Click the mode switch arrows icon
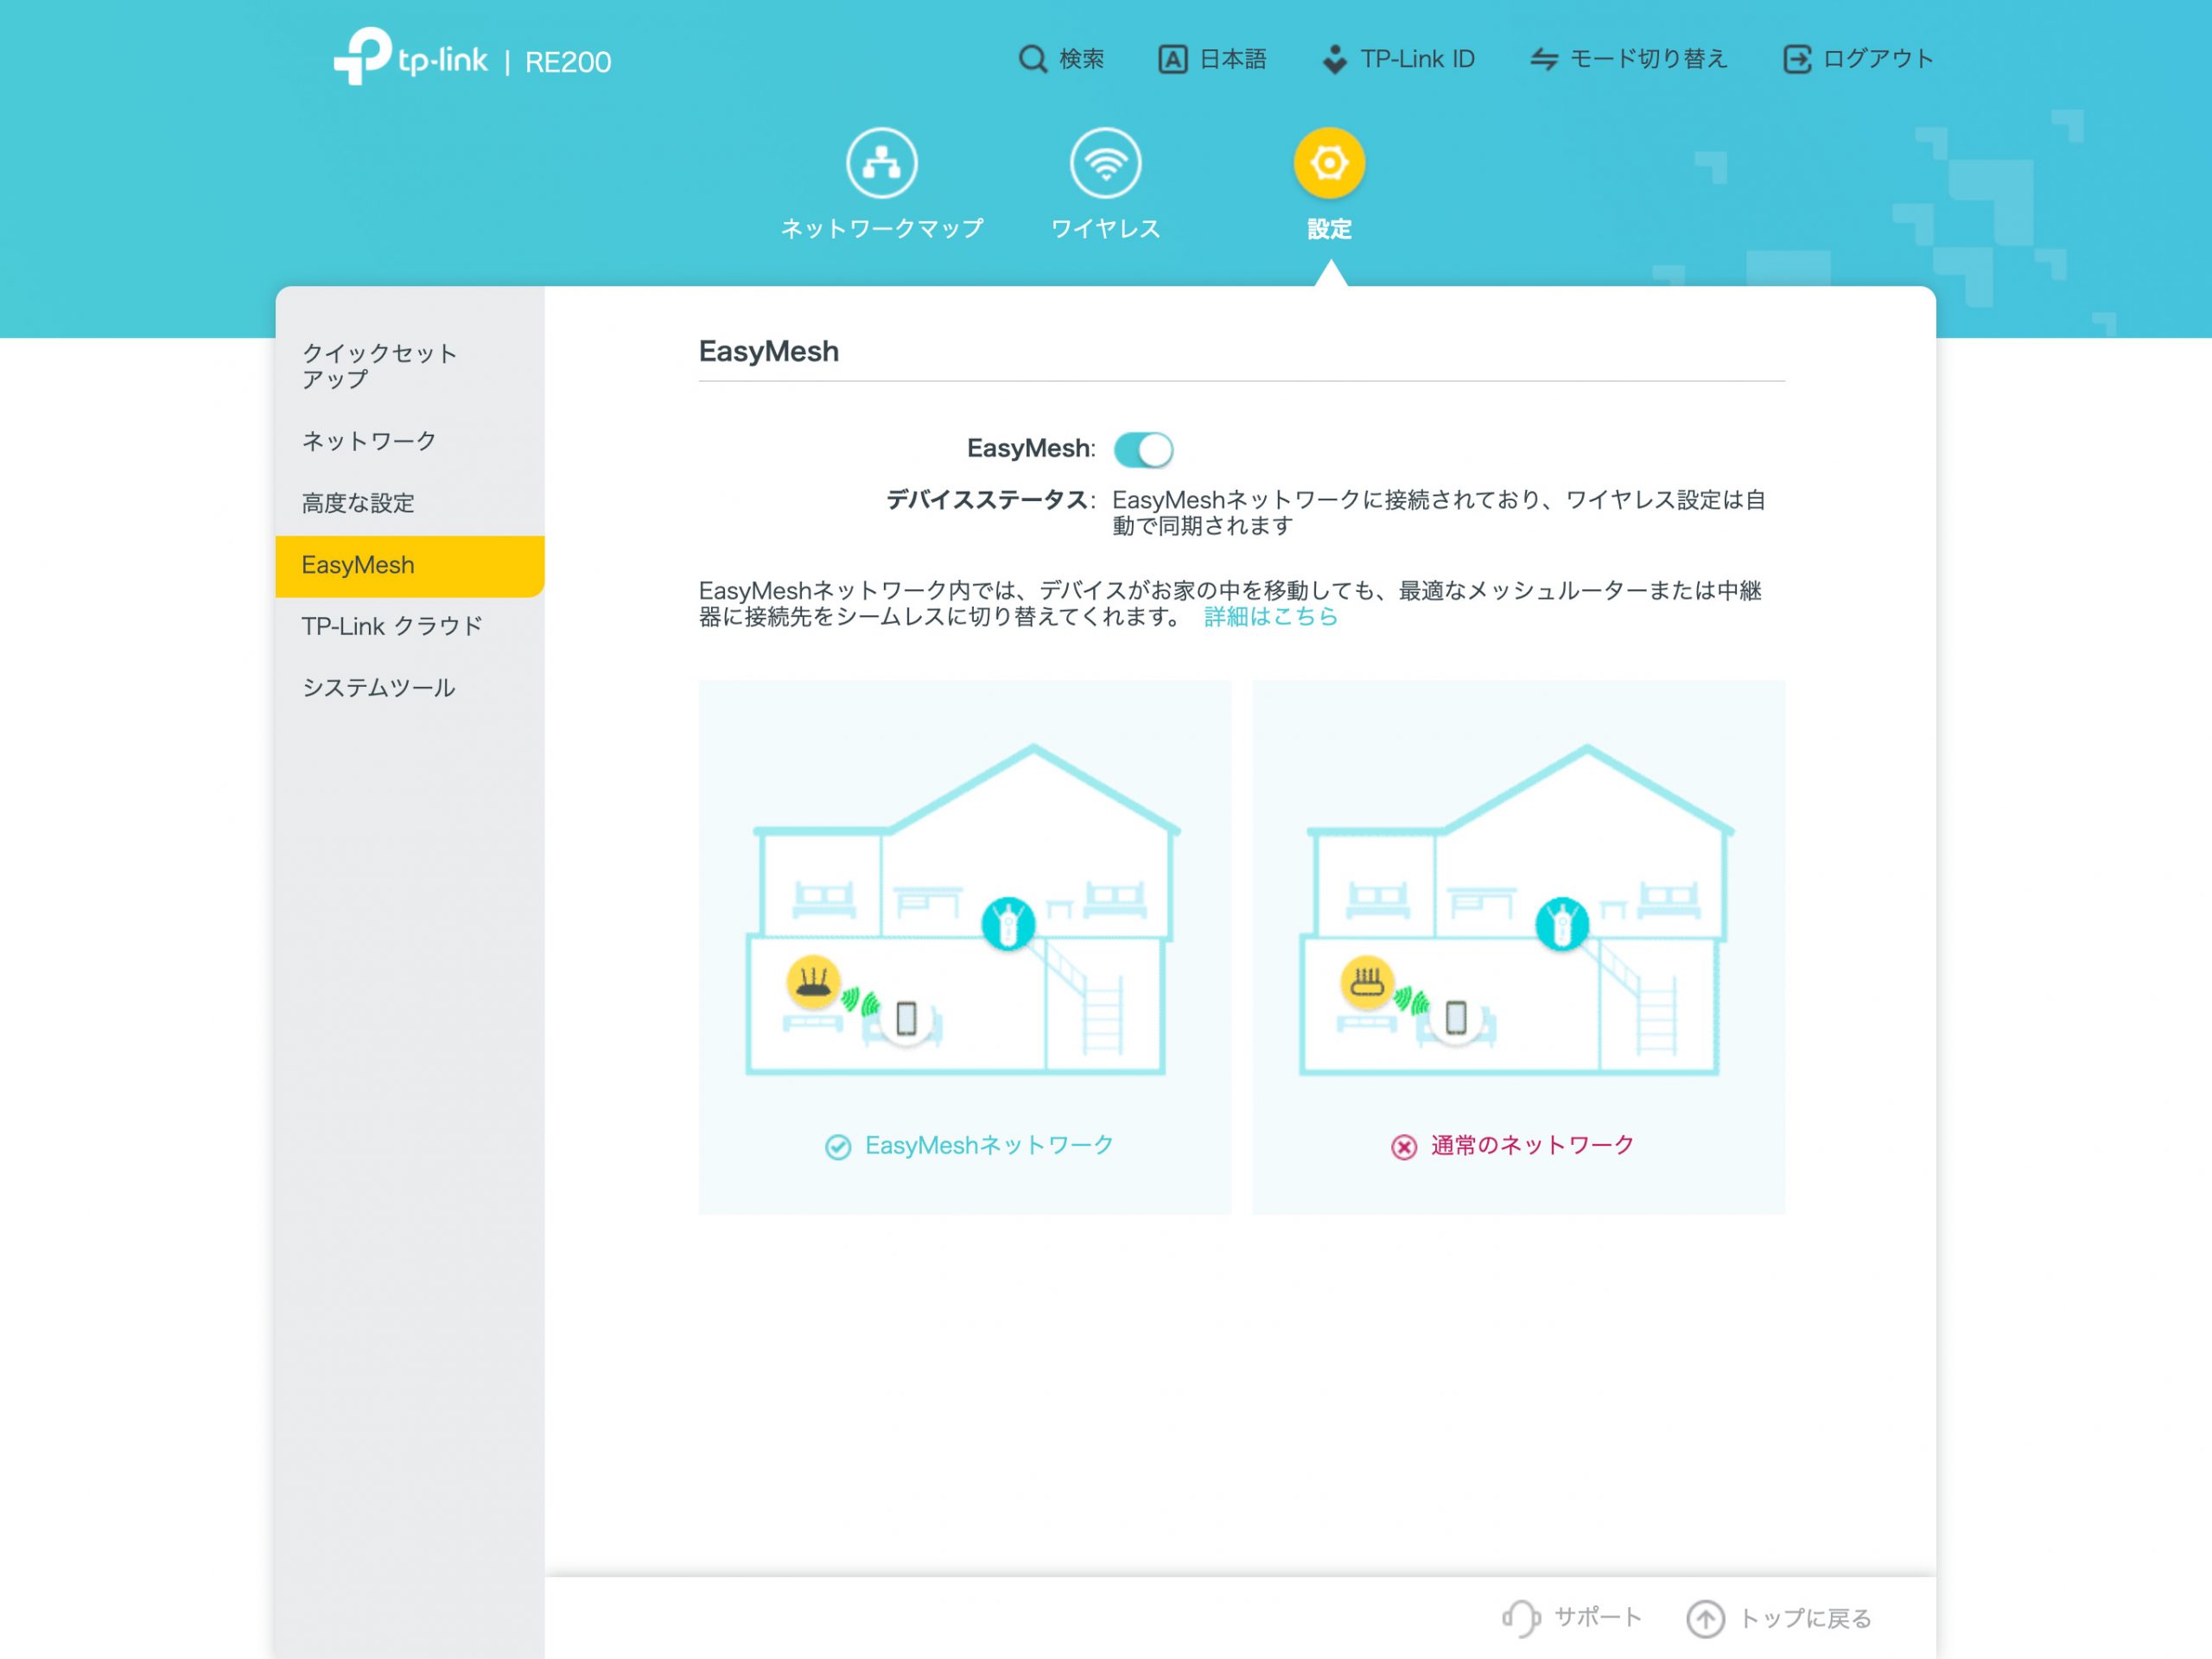The height and width of the screenshot is (1659, 2212). 1543,59
